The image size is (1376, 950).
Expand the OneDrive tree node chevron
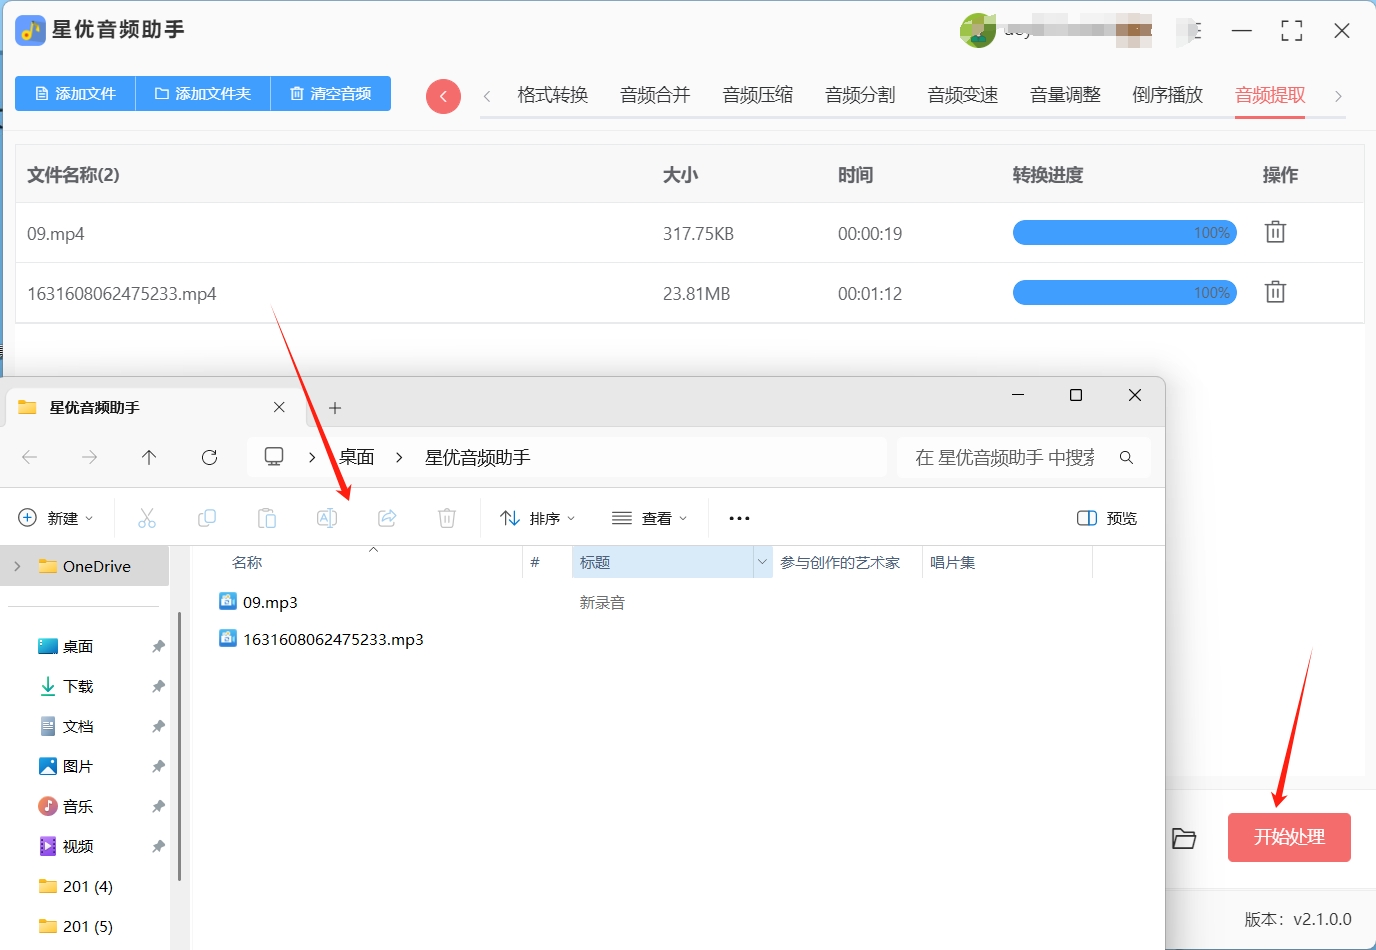[x=17, y=566]
